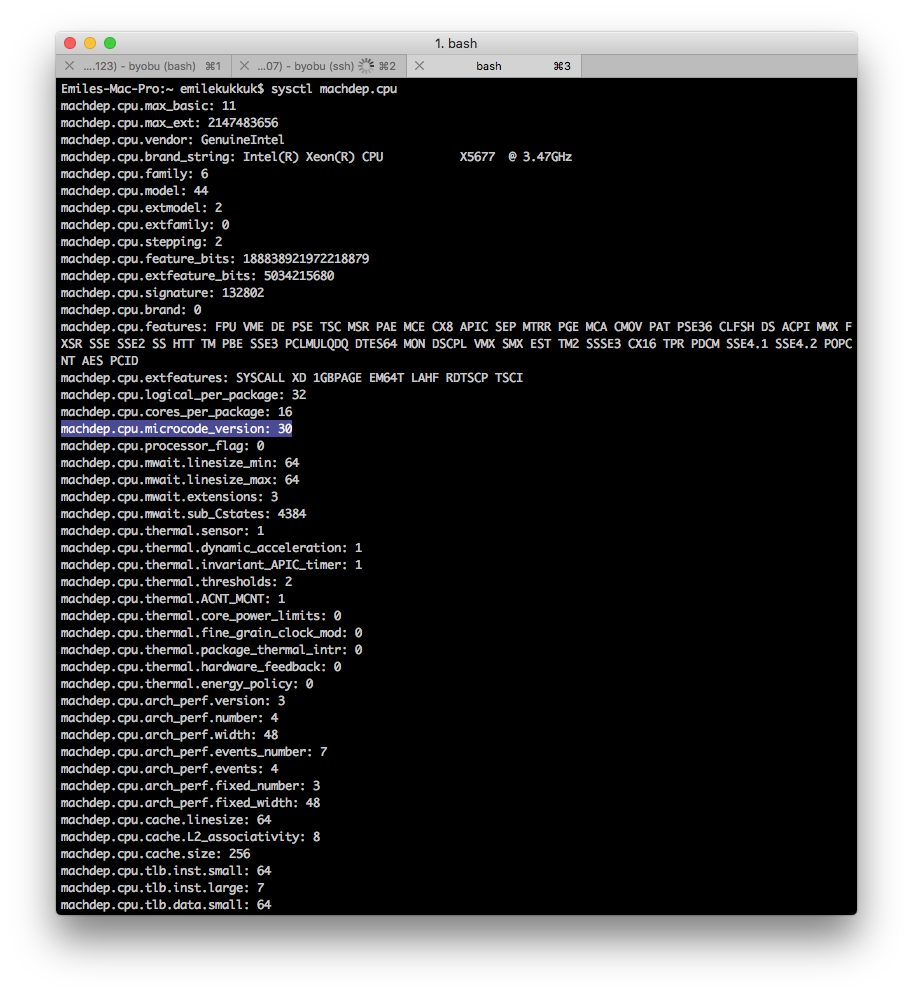913x995 pixels.
Task: Click the machdep.cpu.signature: 132802 line
Action: 162,293
